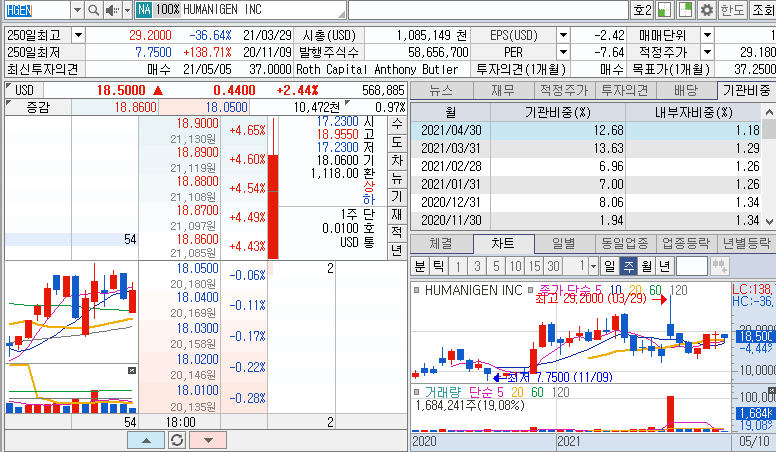This screenshot has width=776, height=452.
Task: Click the empty chart count input field
Action: (x=691, y=266)
